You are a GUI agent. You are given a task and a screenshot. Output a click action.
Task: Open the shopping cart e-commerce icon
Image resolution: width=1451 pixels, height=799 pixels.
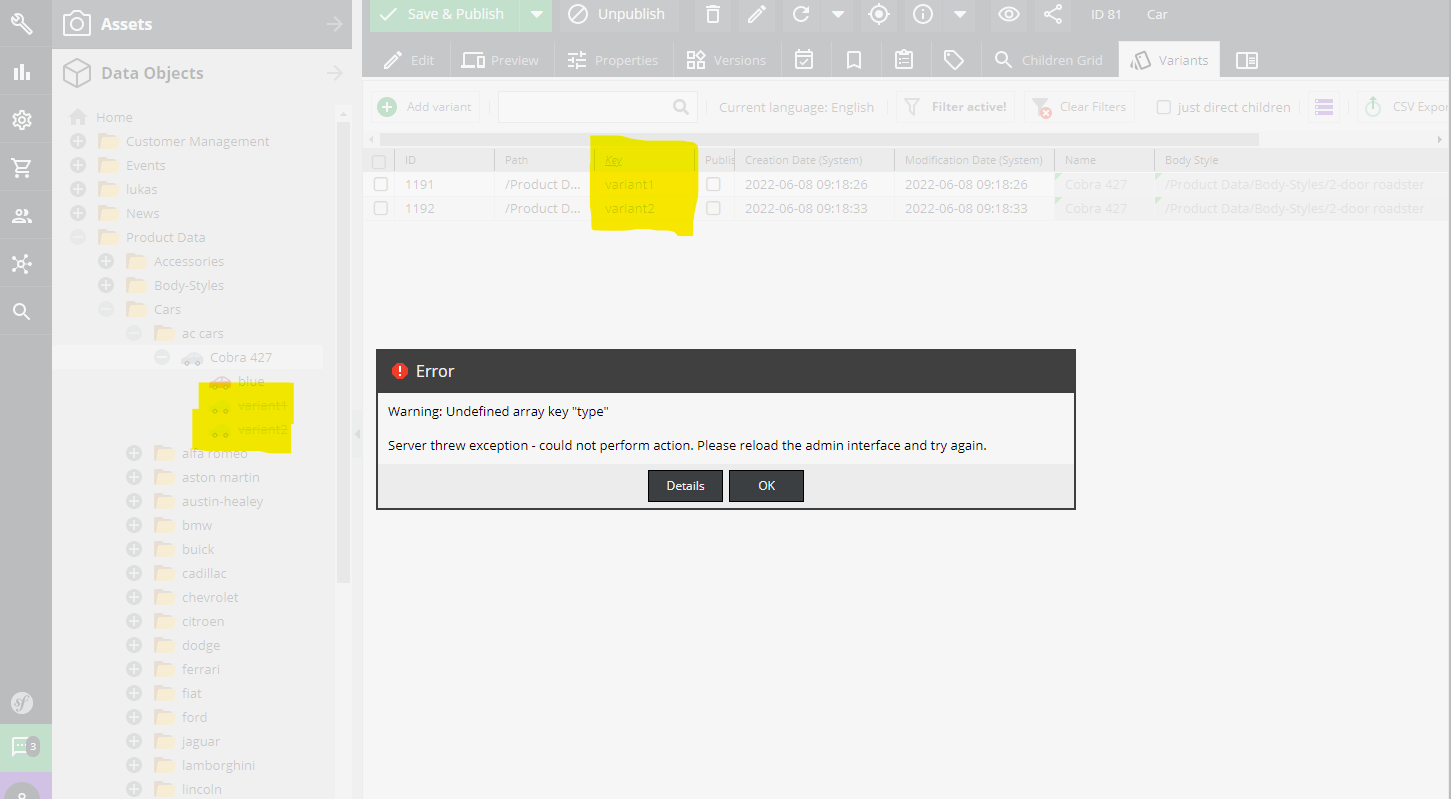tap(22, 168)
